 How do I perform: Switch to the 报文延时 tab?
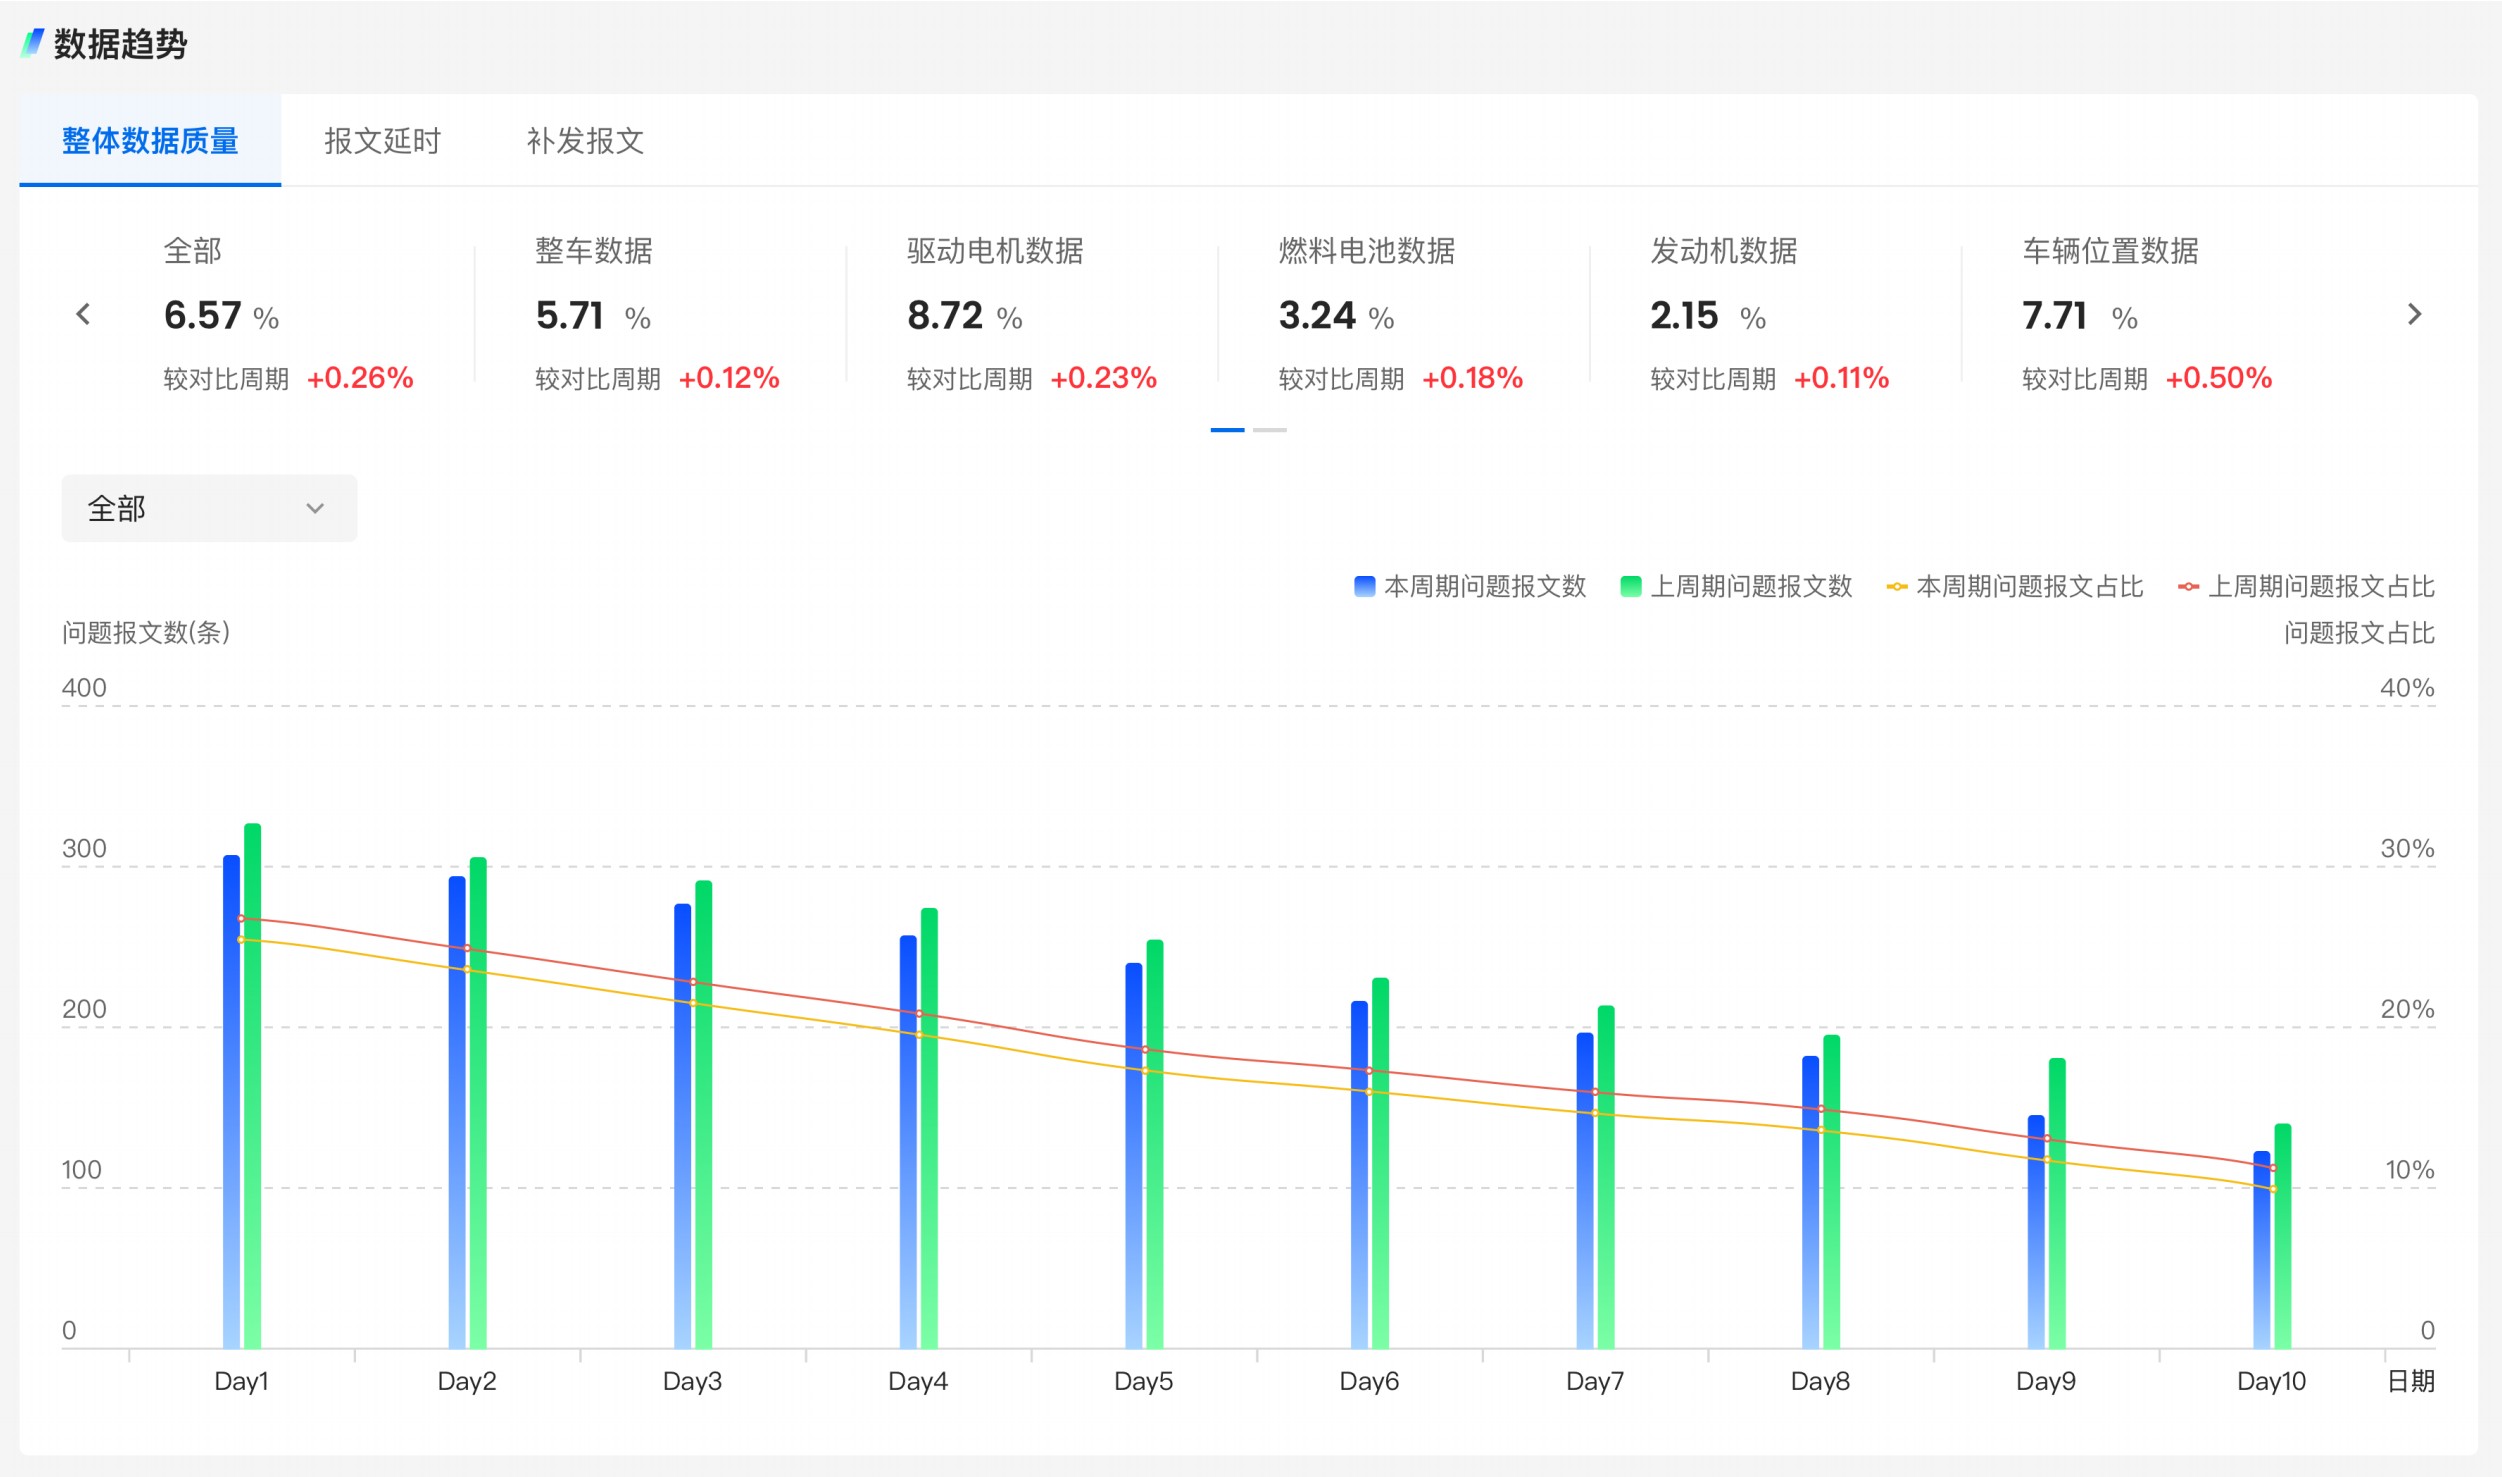point(382,141)
